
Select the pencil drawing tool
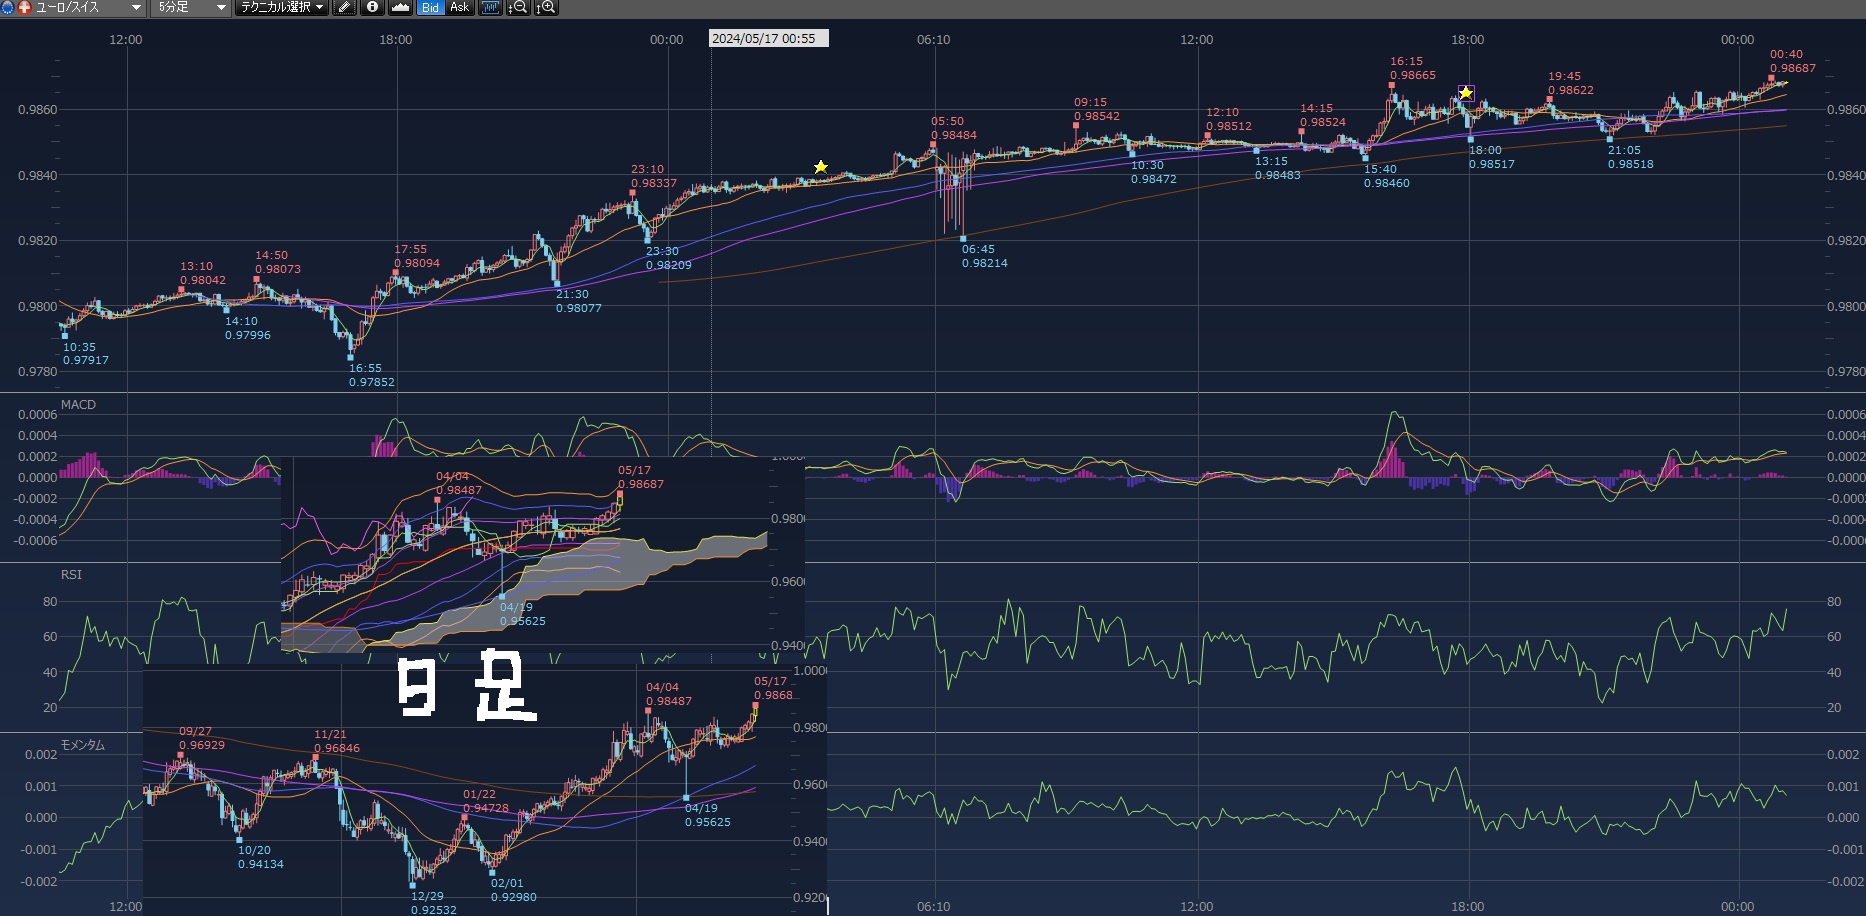click(x=344, y=8)
